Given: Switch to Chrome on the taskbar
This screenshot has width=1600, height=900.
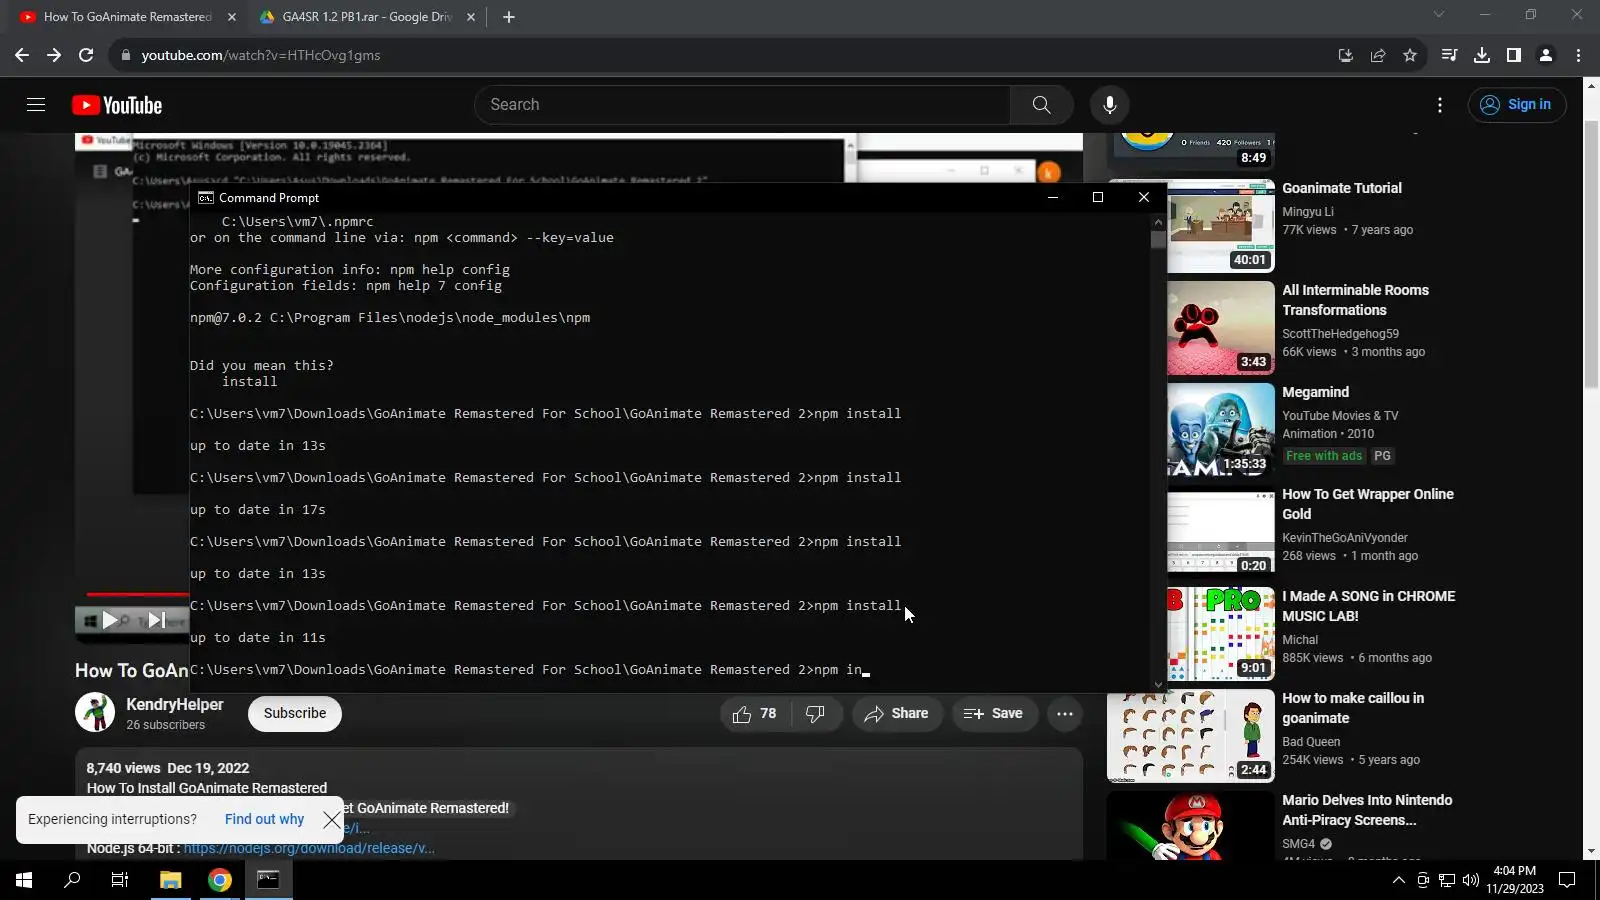Looking at the screenshot, I should (220, 880).
